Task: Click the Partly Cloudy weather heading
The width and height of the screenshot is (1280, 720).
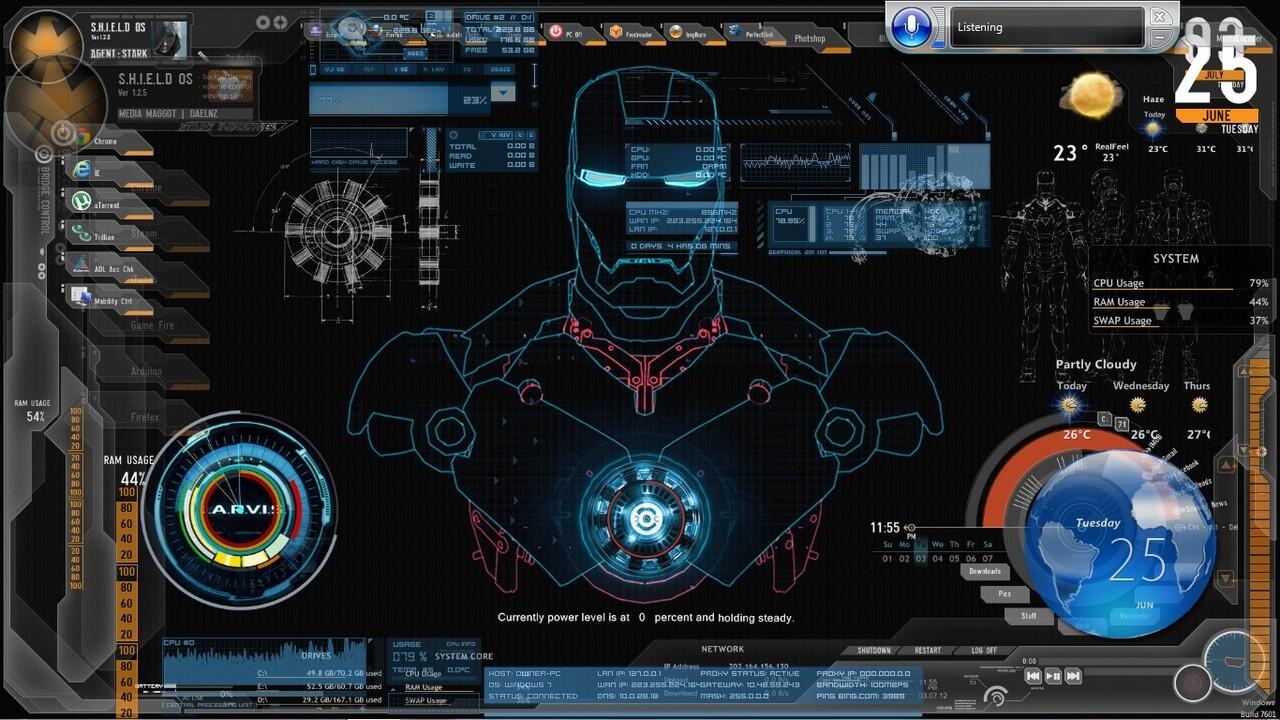Action: [x=1096, y=365]
